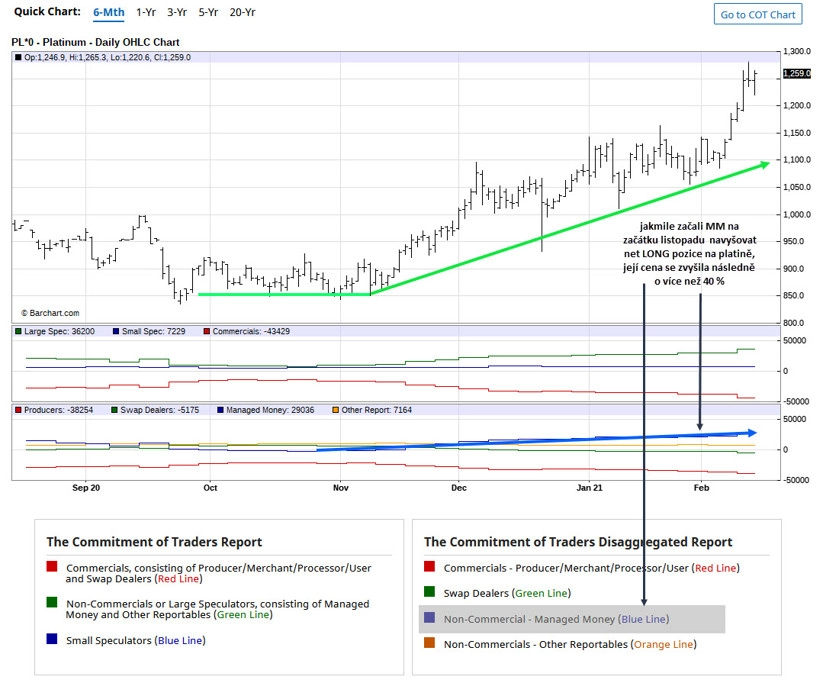This screenshot has width=839, height=683.
Task: Select the highlighted Non-Commercial Managed Money row
Action: [x=572, y=619]
